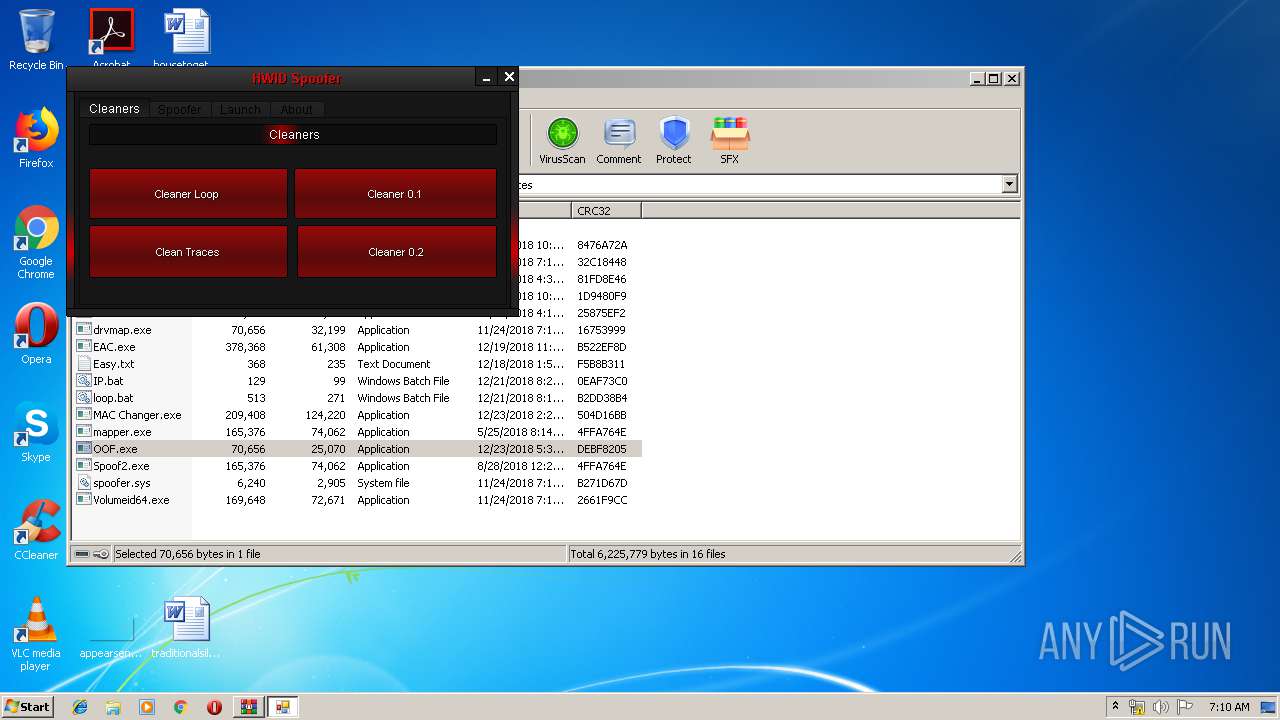Expand the WinRAR address path dropdown
Viewport: 1280px width, 720px height.
click(1009, 185)
